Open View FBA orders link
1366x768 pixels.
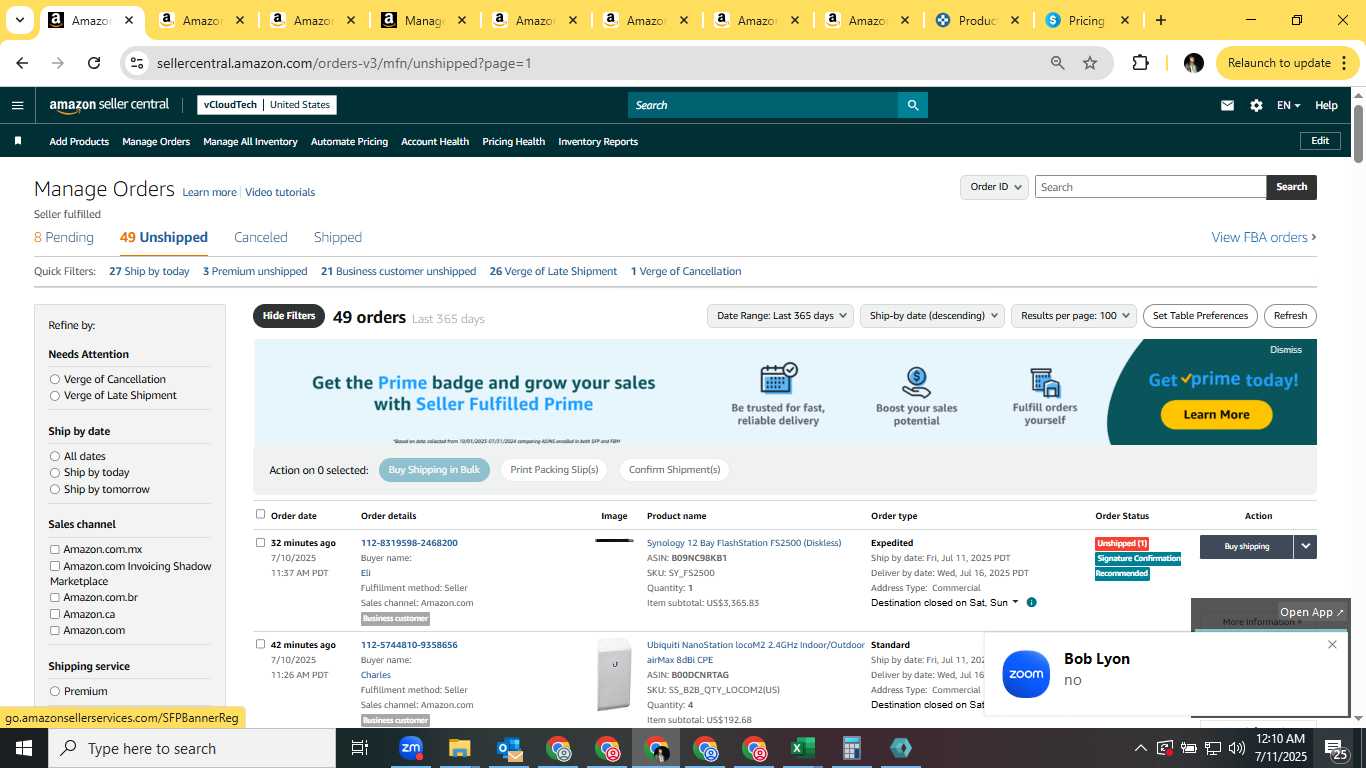(1264, 237)
